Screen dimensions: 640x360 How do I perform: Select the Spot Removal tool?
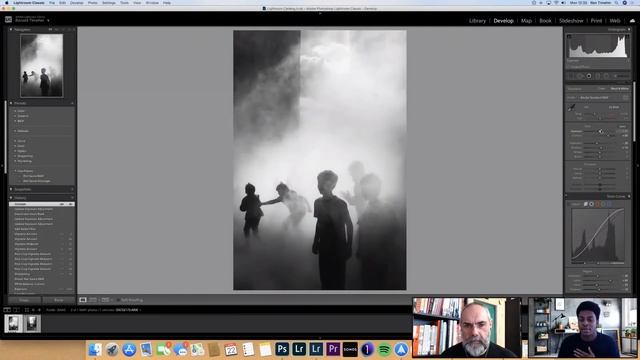click(x=580, y=76)
